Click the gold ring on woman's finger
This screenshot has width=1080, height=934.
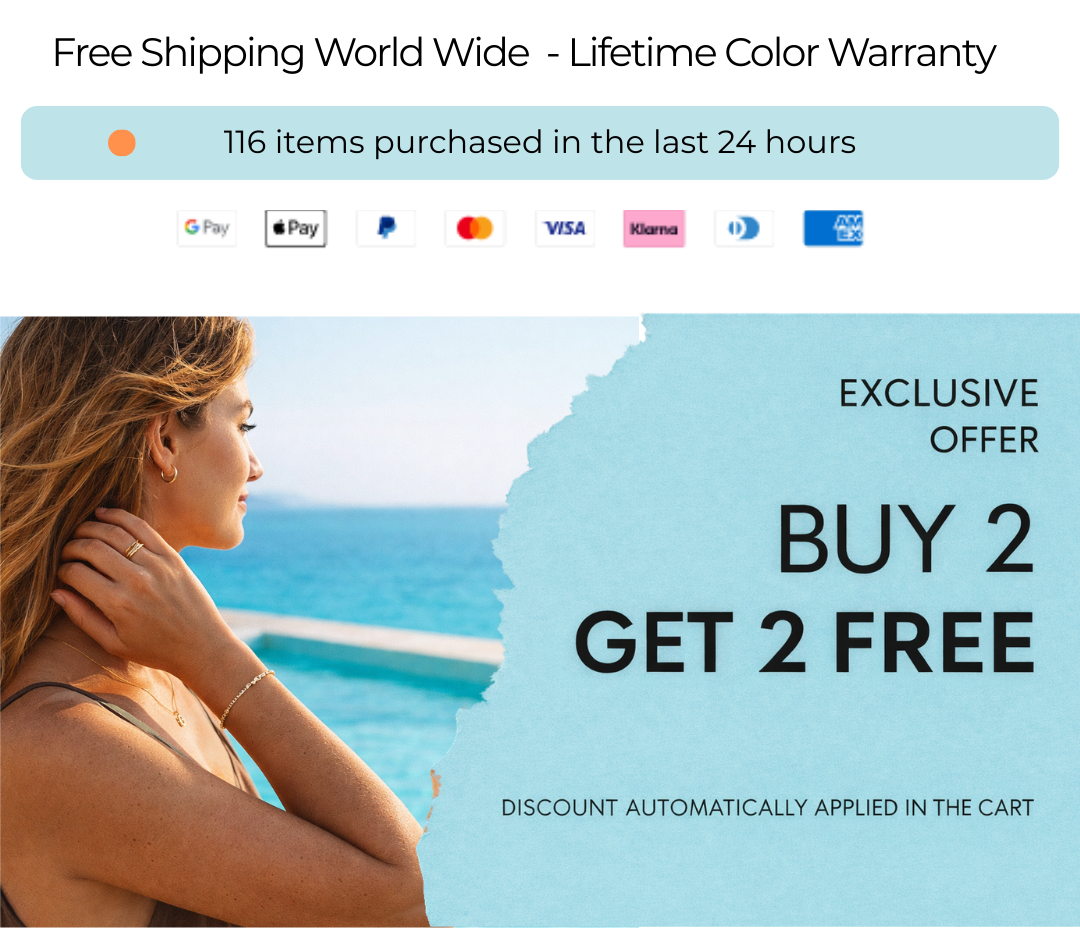point(134,549)
